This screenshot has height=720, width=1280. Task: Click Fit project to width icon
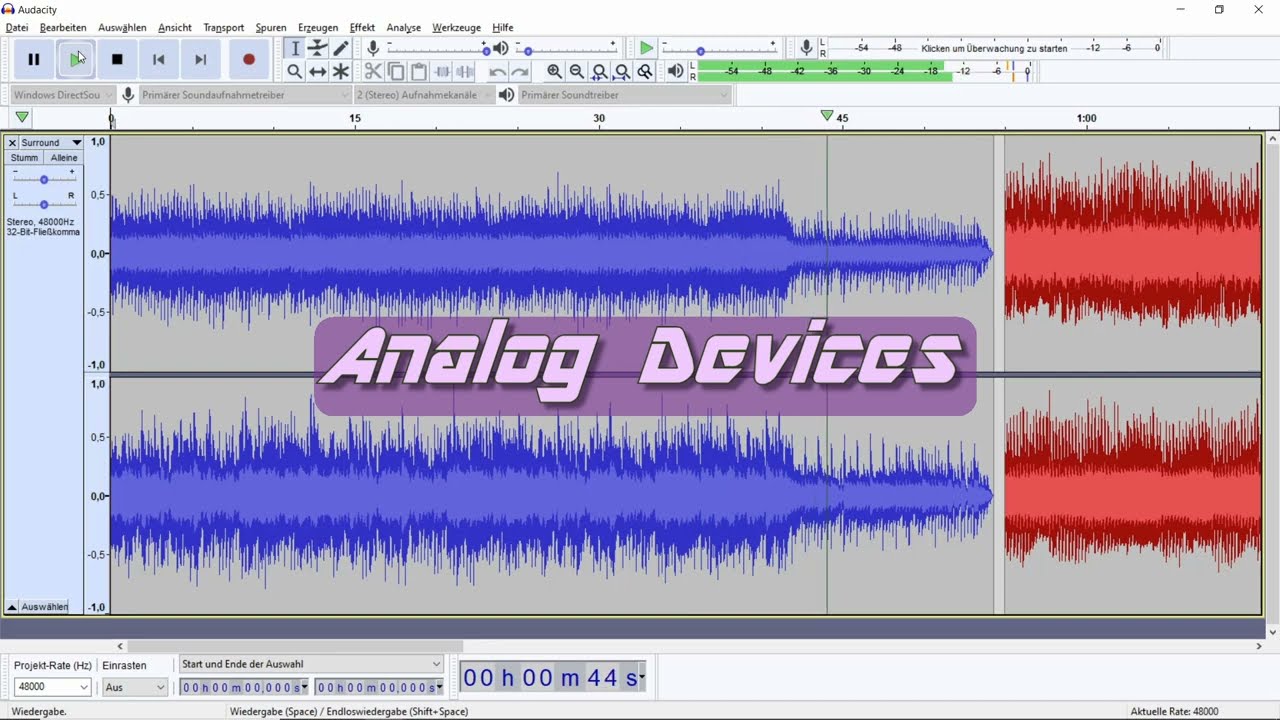click(x=622, y=71)
